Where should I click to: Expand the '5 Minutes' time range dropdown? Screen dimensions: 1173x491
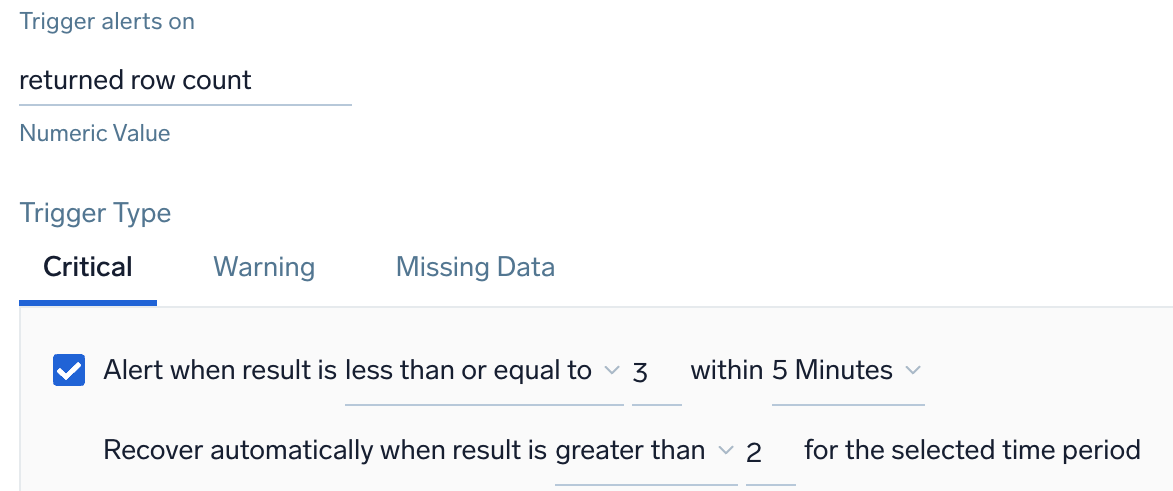pos(833,371)
